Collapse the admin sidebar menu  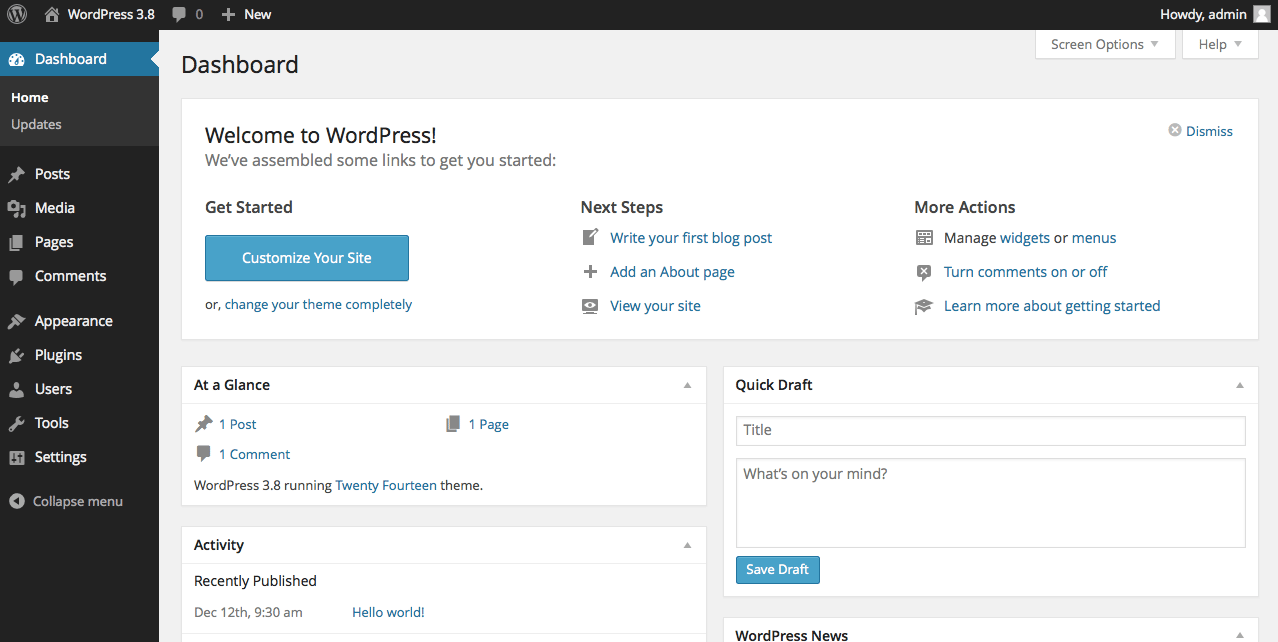[x=66, y=501]
